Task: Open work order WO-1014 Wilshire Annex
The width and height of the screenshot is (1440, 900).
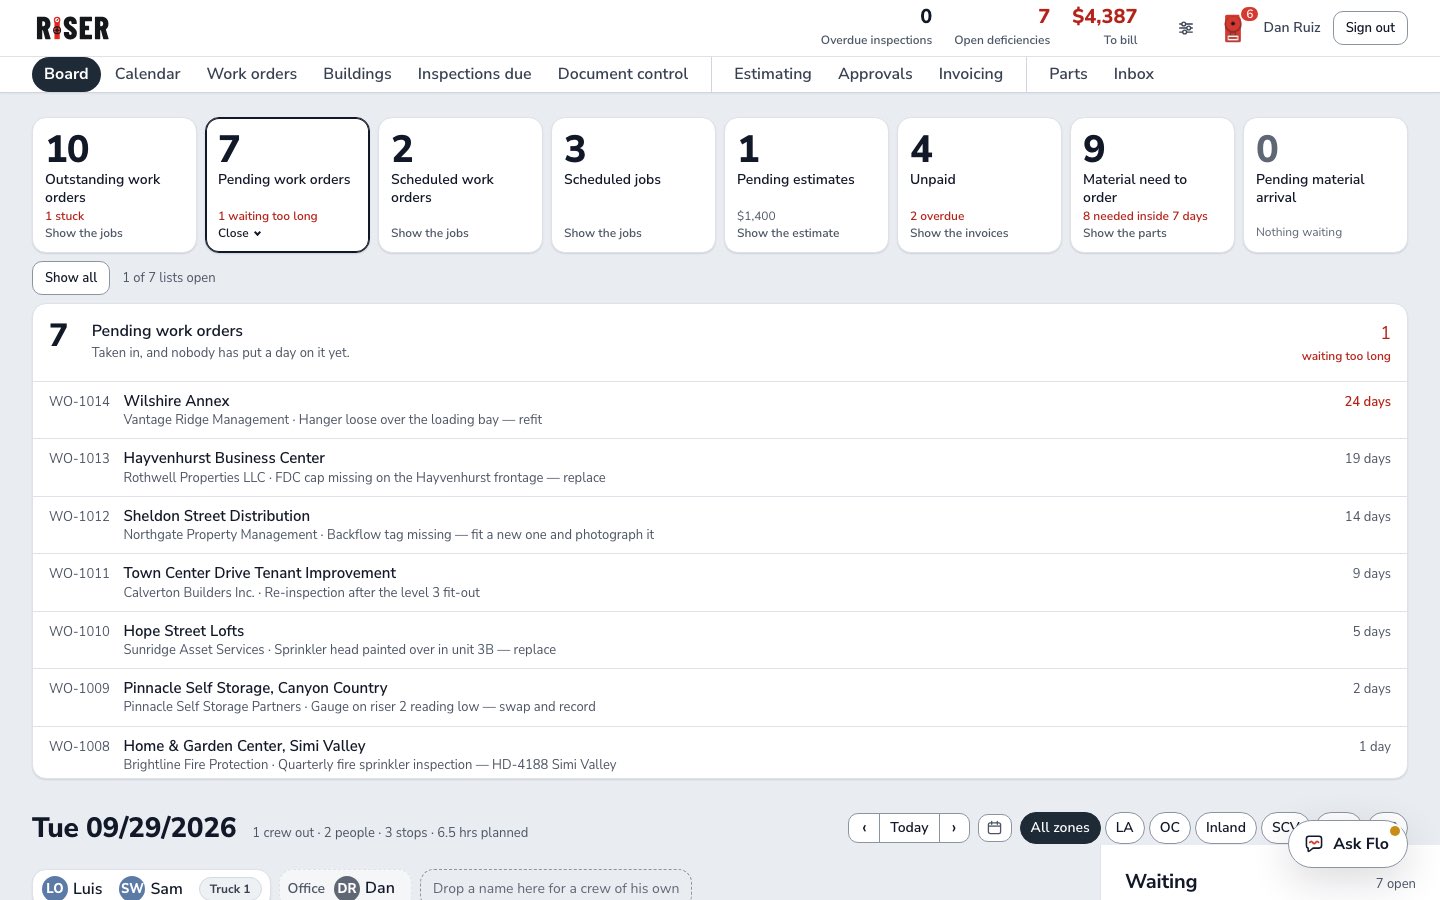Action: tap(720, 410)
